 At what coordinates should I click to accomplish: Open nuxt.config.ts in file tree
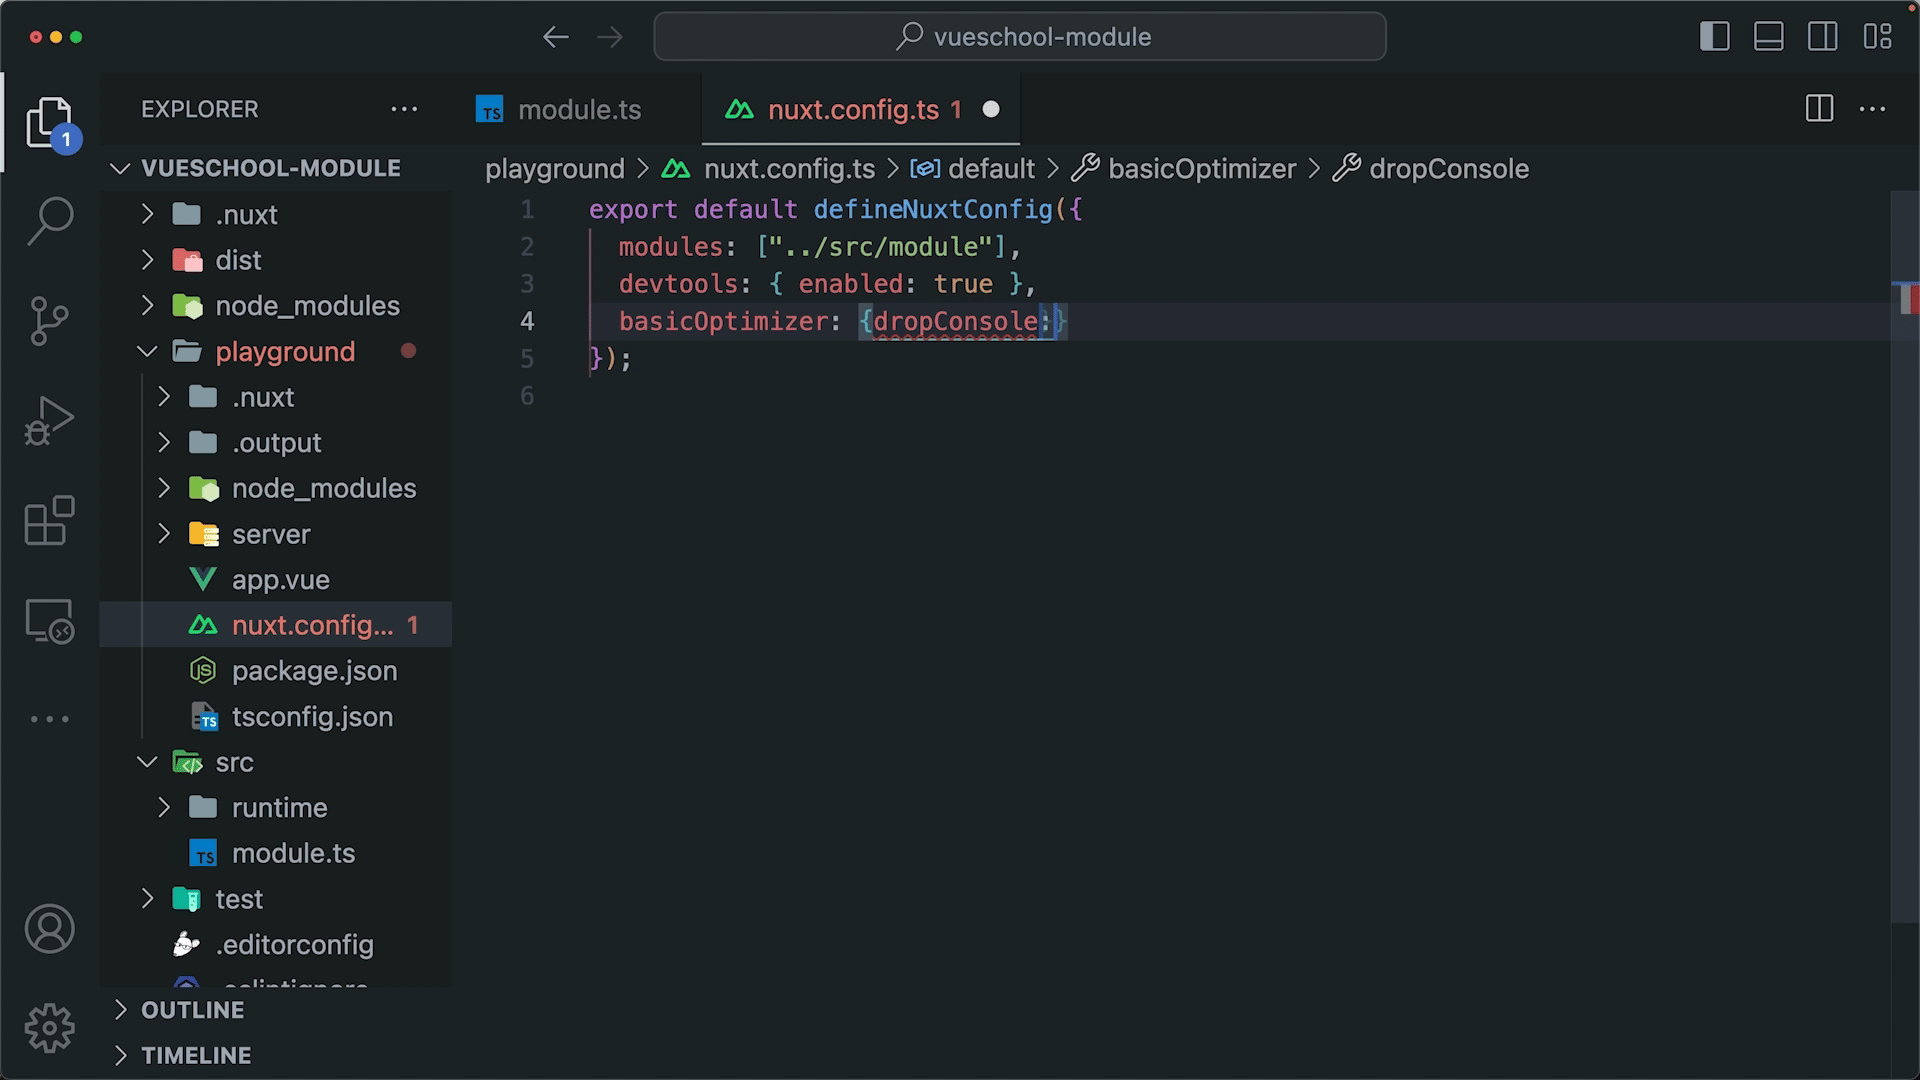(276, 625)
